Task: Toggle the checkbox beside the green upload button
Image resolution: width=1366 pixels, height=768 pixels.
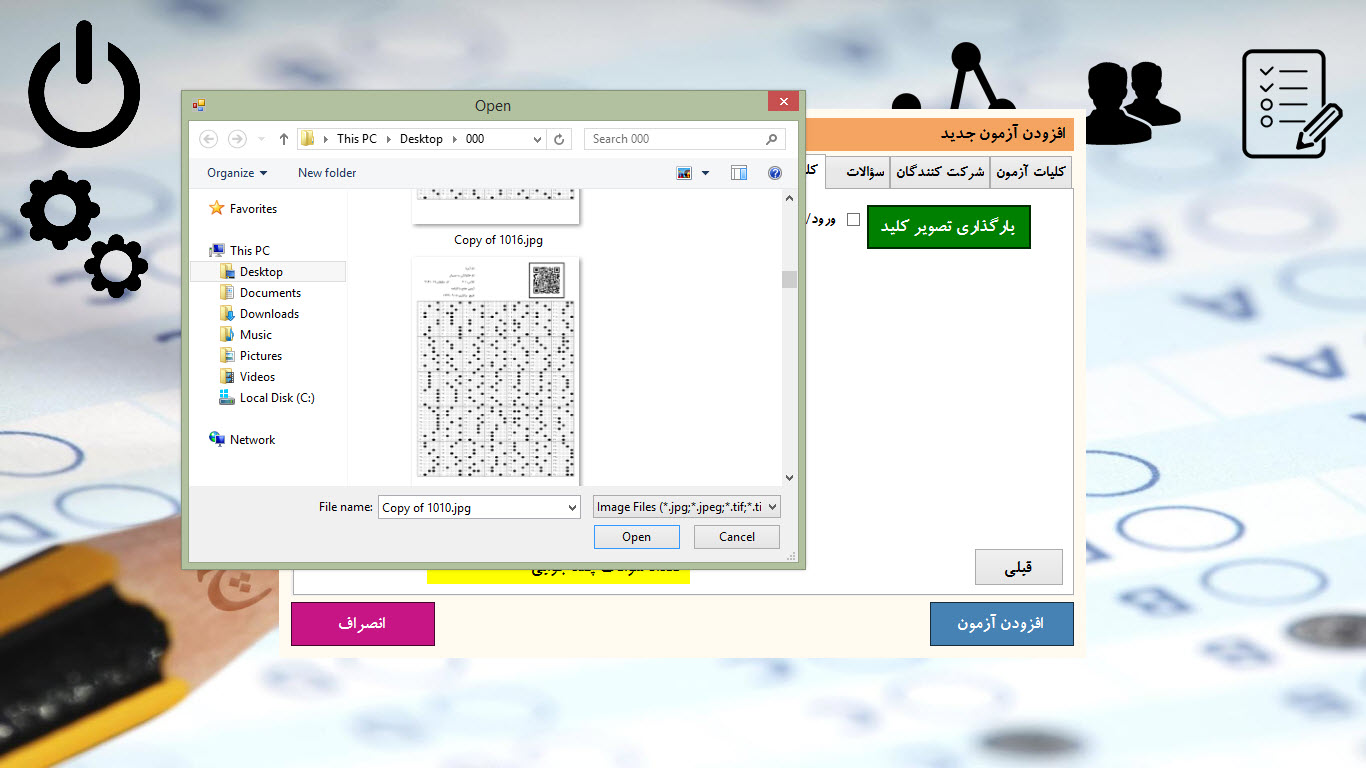Action: click(853, 220)
